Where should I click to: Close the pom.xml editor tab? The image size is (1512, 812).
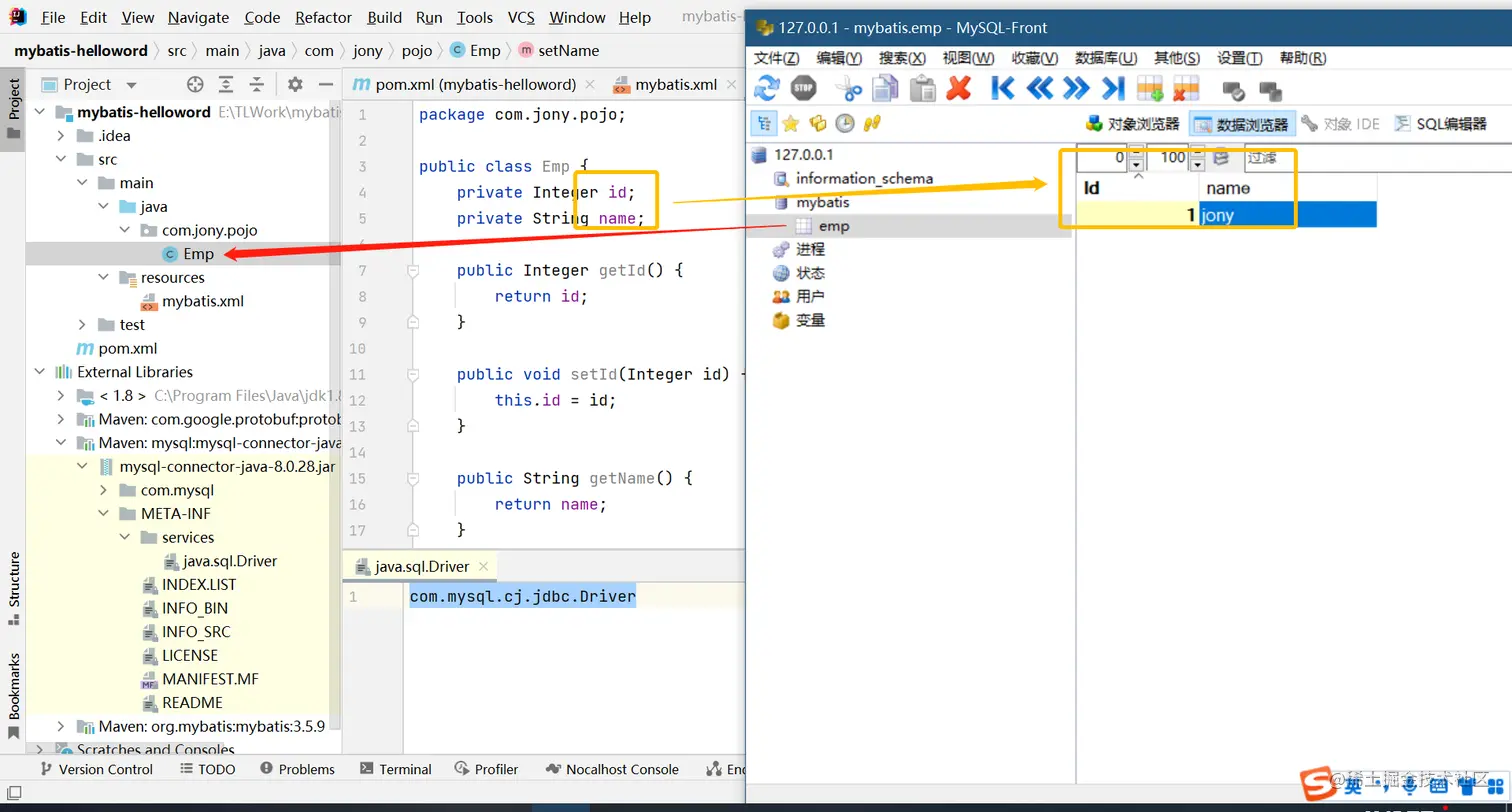click(590, 84)
